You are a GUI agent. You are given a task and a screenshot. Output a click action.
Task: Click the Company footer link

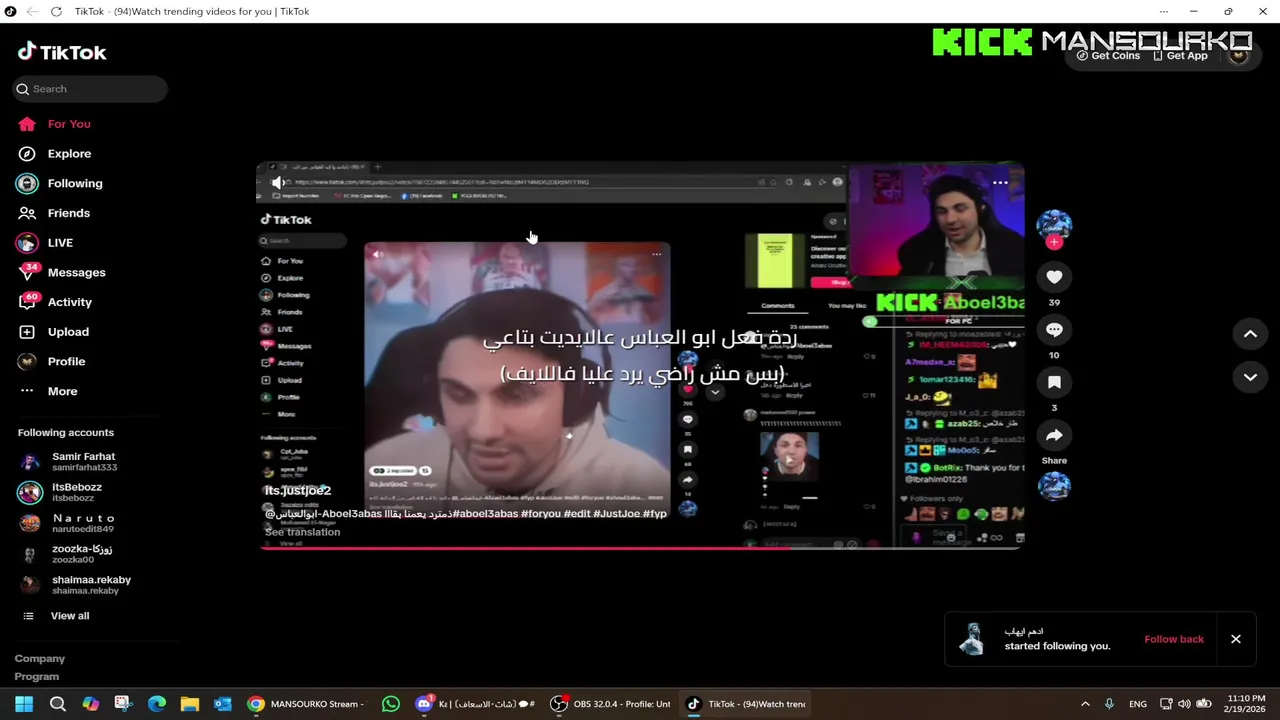[x=40, y=659]
